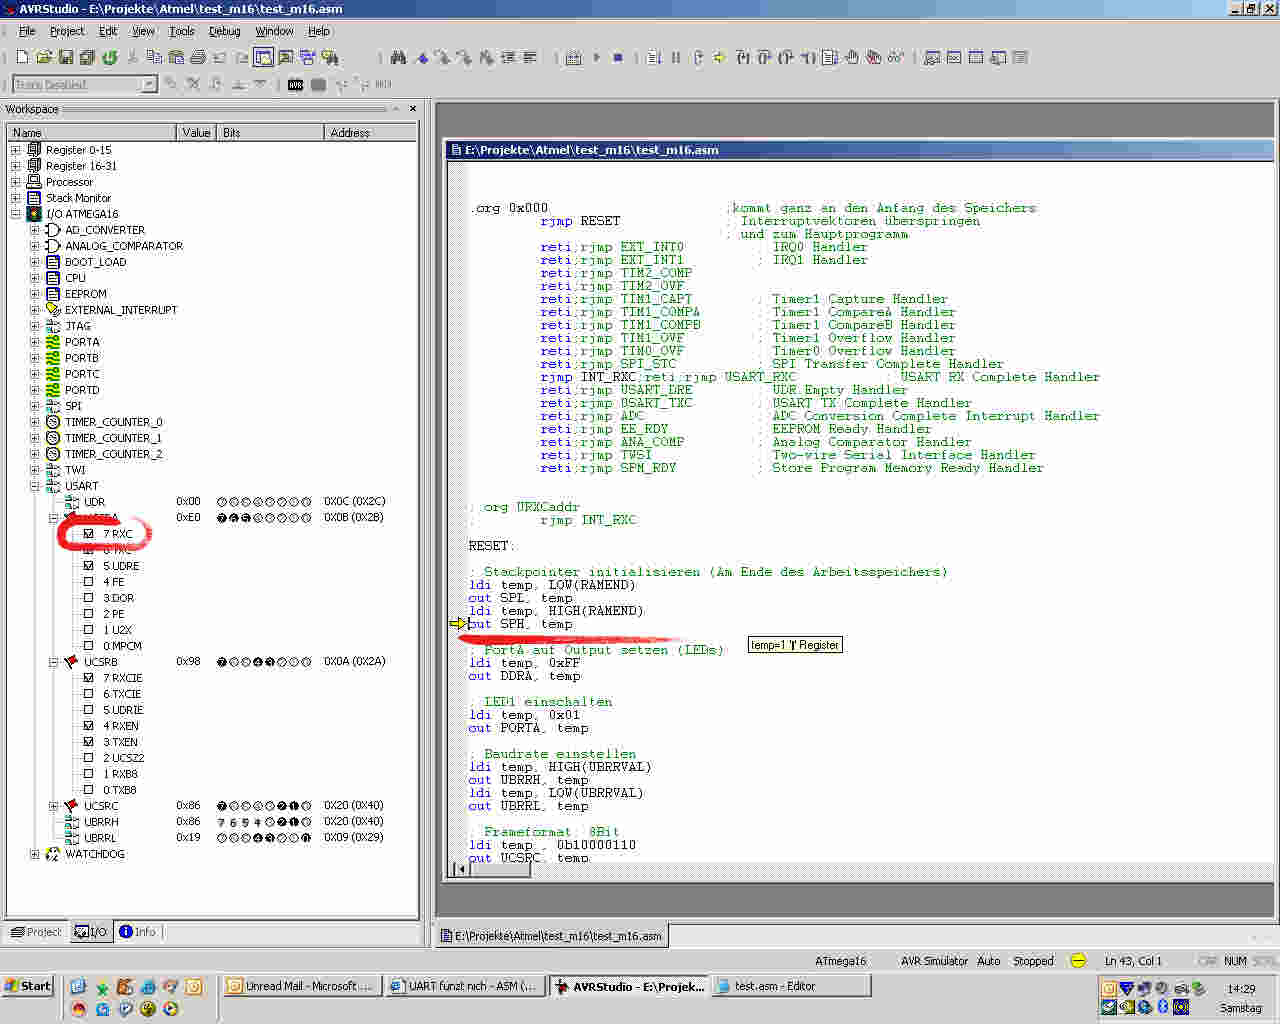Click the Show Next Statement yellow arrow icon

720,58
